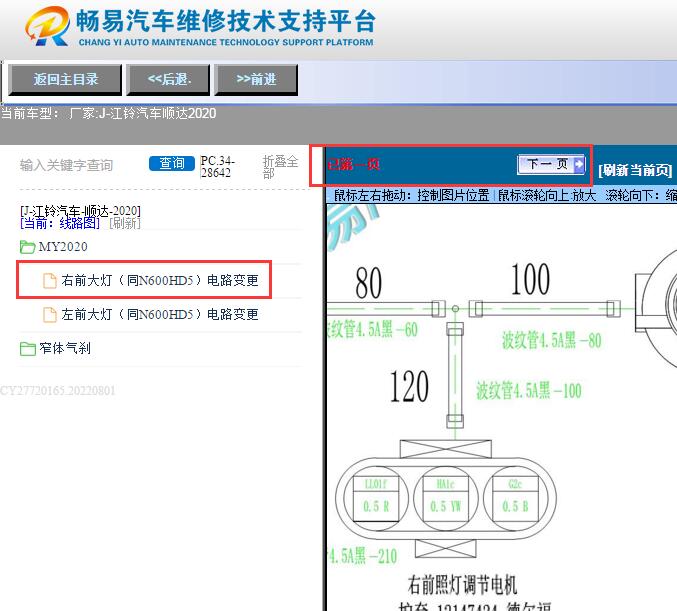Expand the 窄体气刹 folder
677x611 pixels.
click(x=65, y=348)
